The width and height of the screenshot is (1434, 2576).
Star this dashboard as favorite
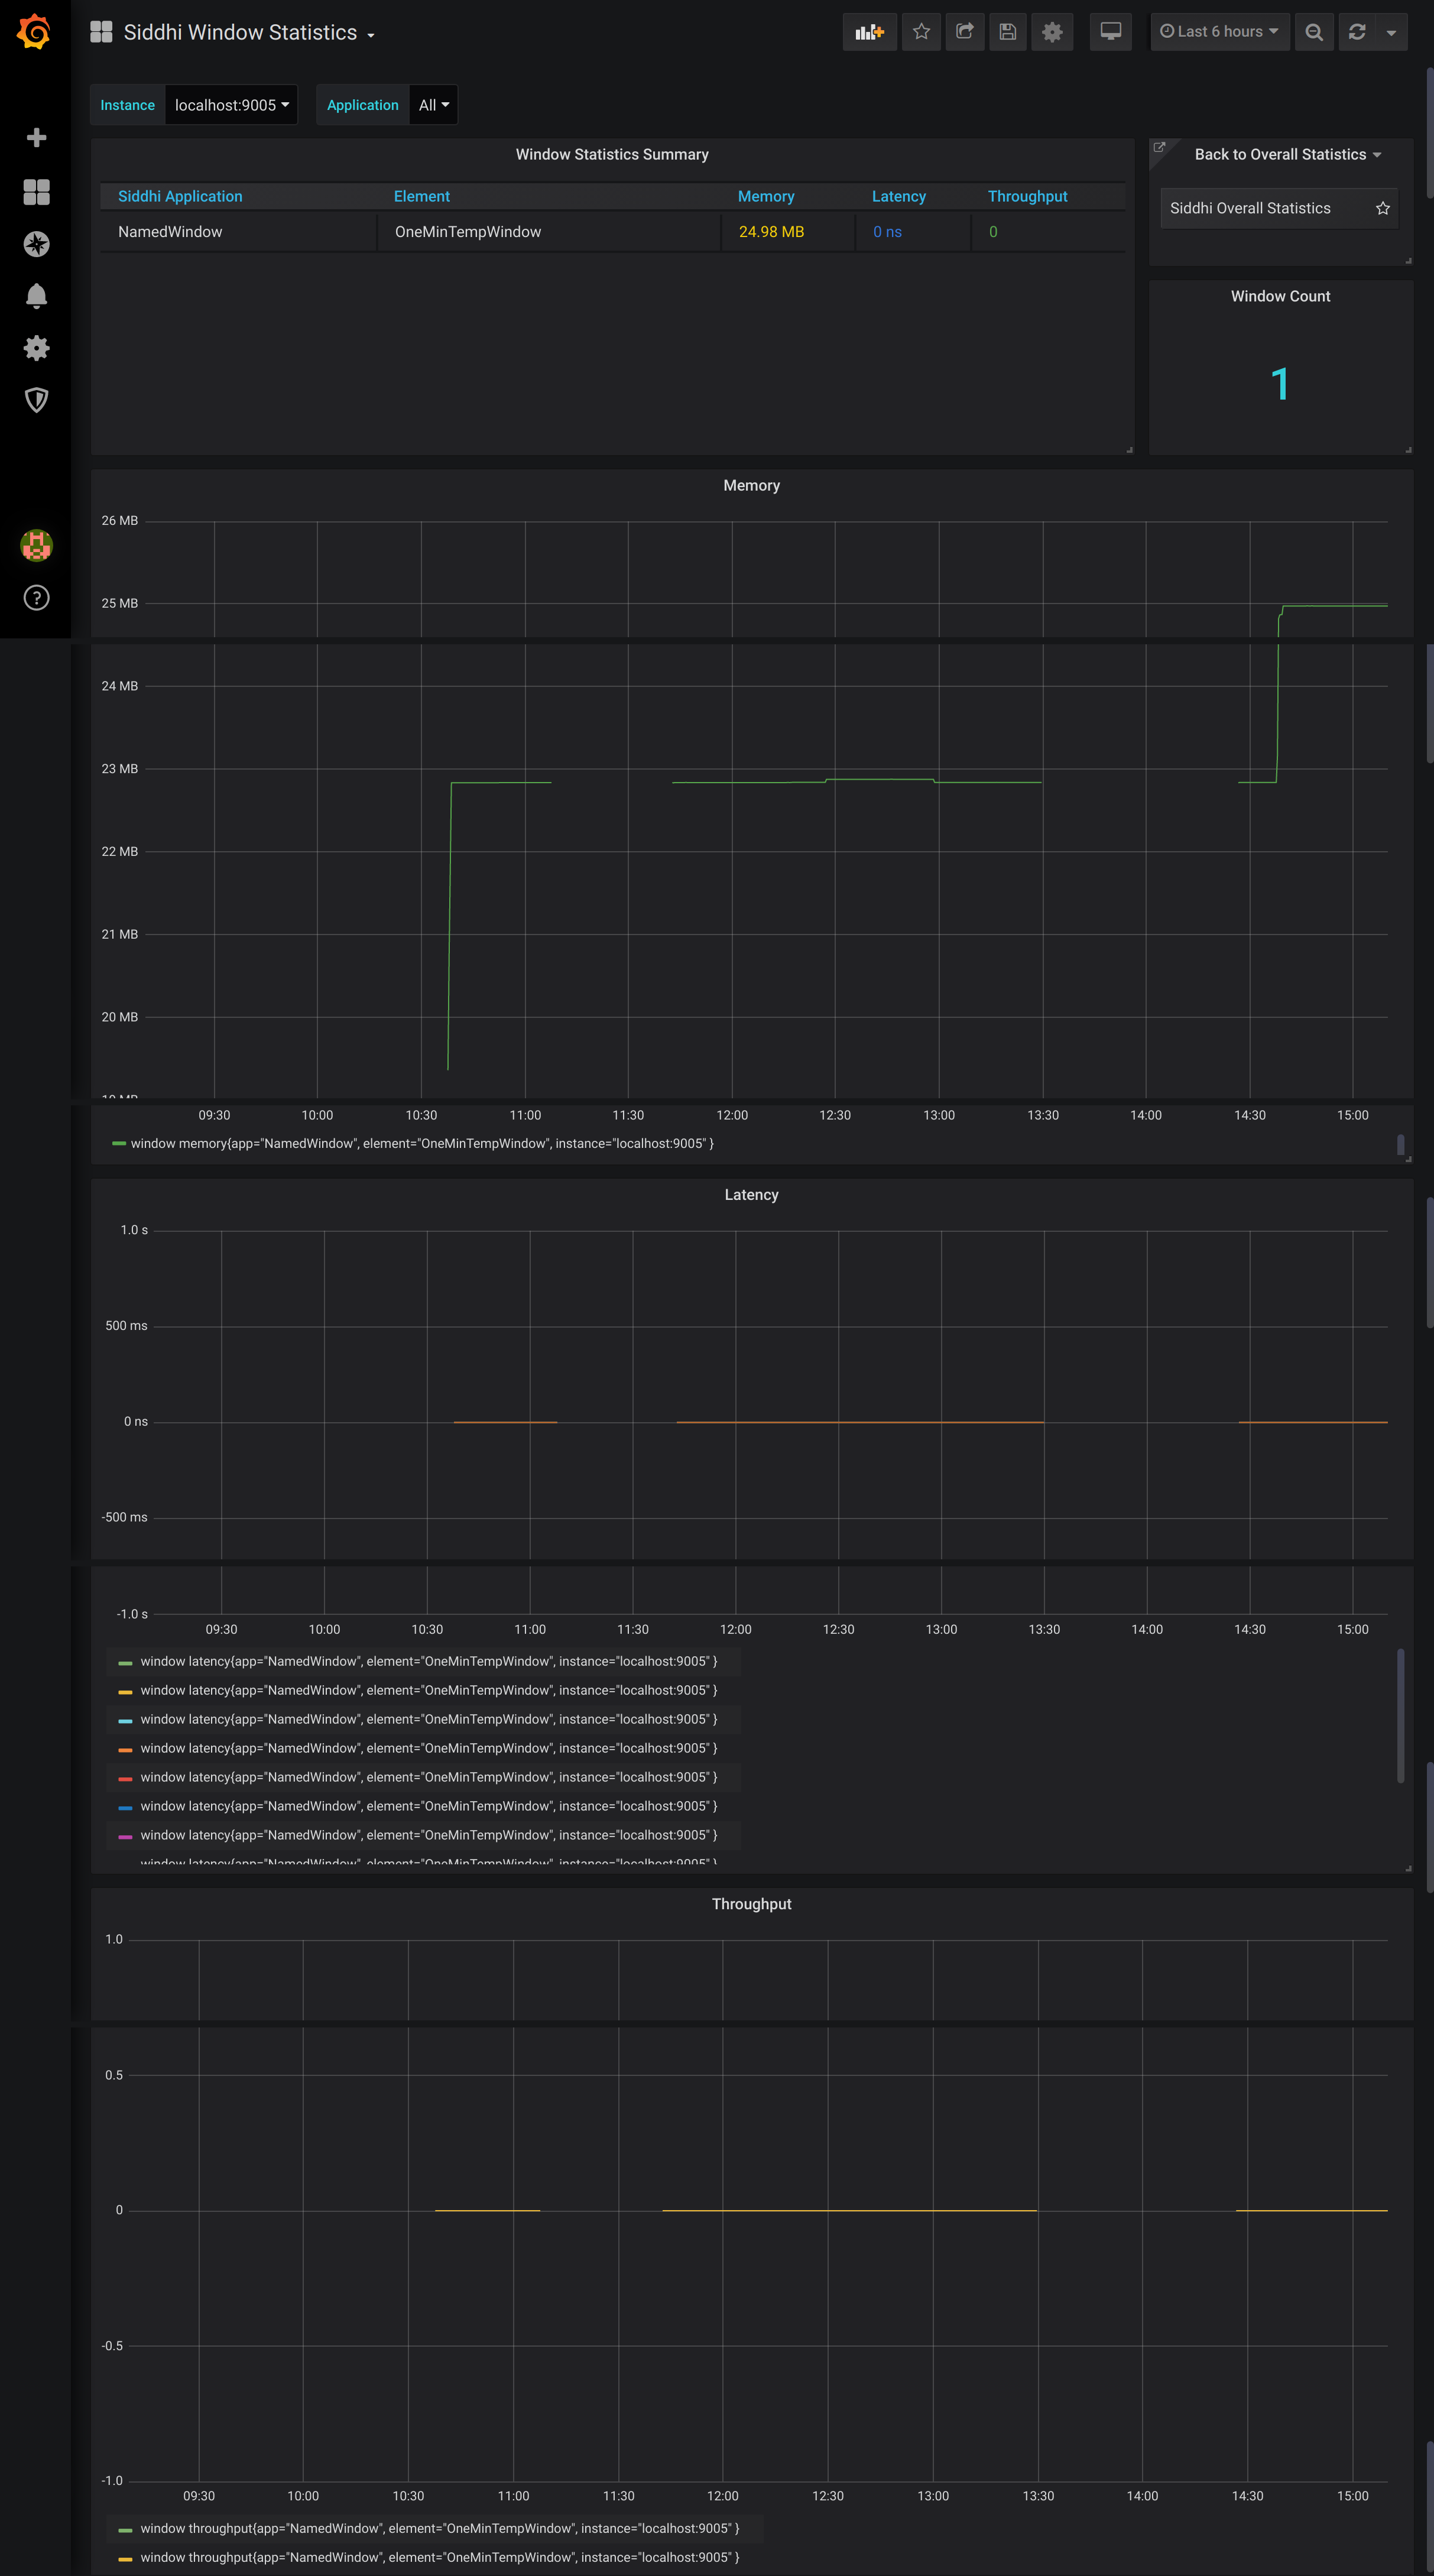[921, 32]
